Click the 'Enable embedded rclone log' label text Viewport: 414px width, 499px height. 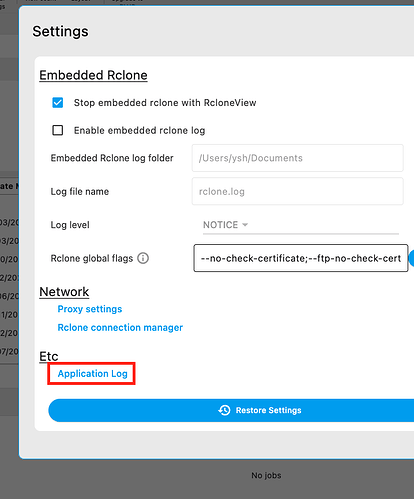139,130
